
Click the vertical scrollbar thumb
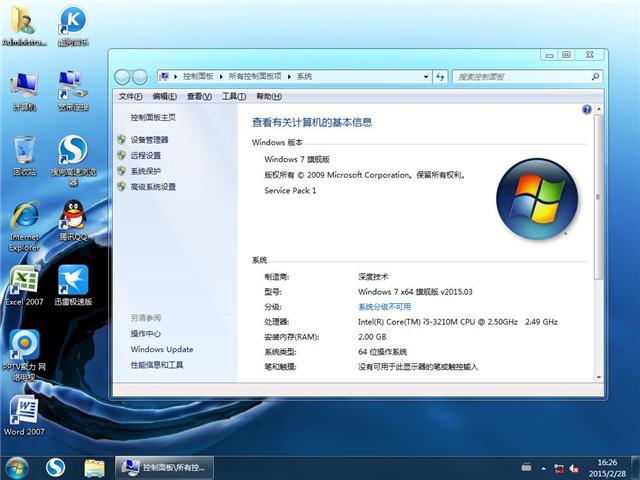point(599,197)
